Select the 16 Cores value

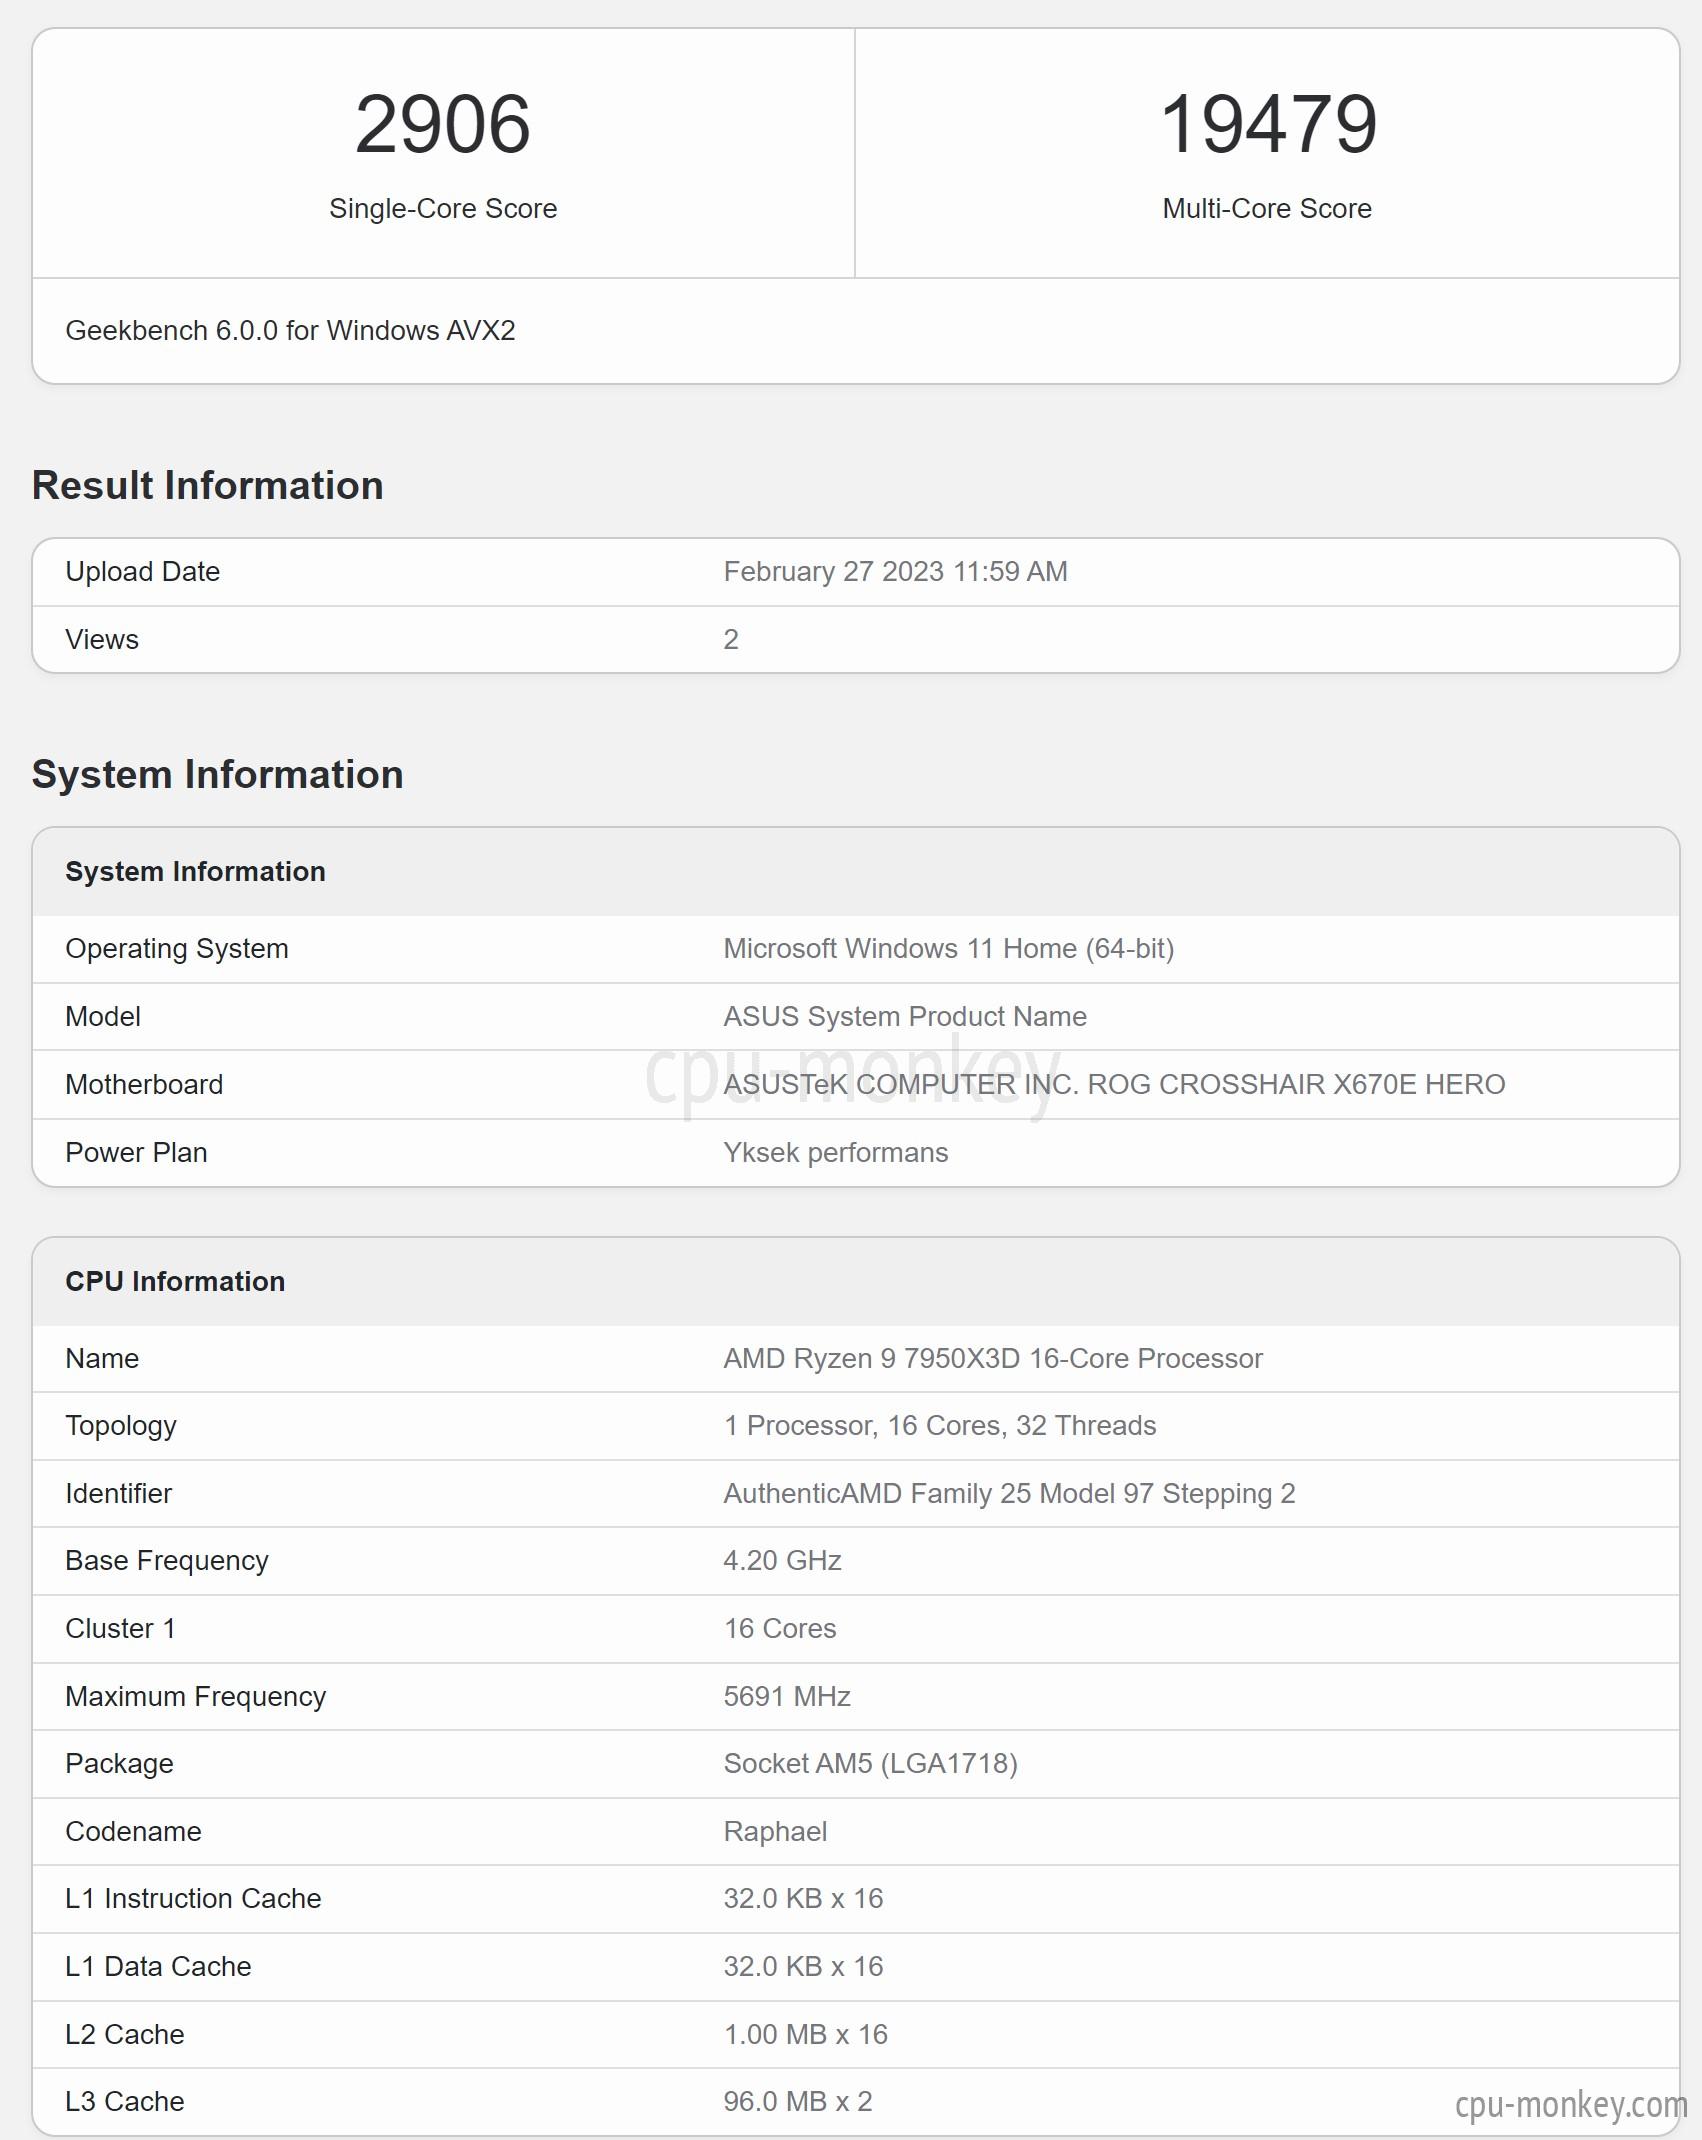[780, 1628]
